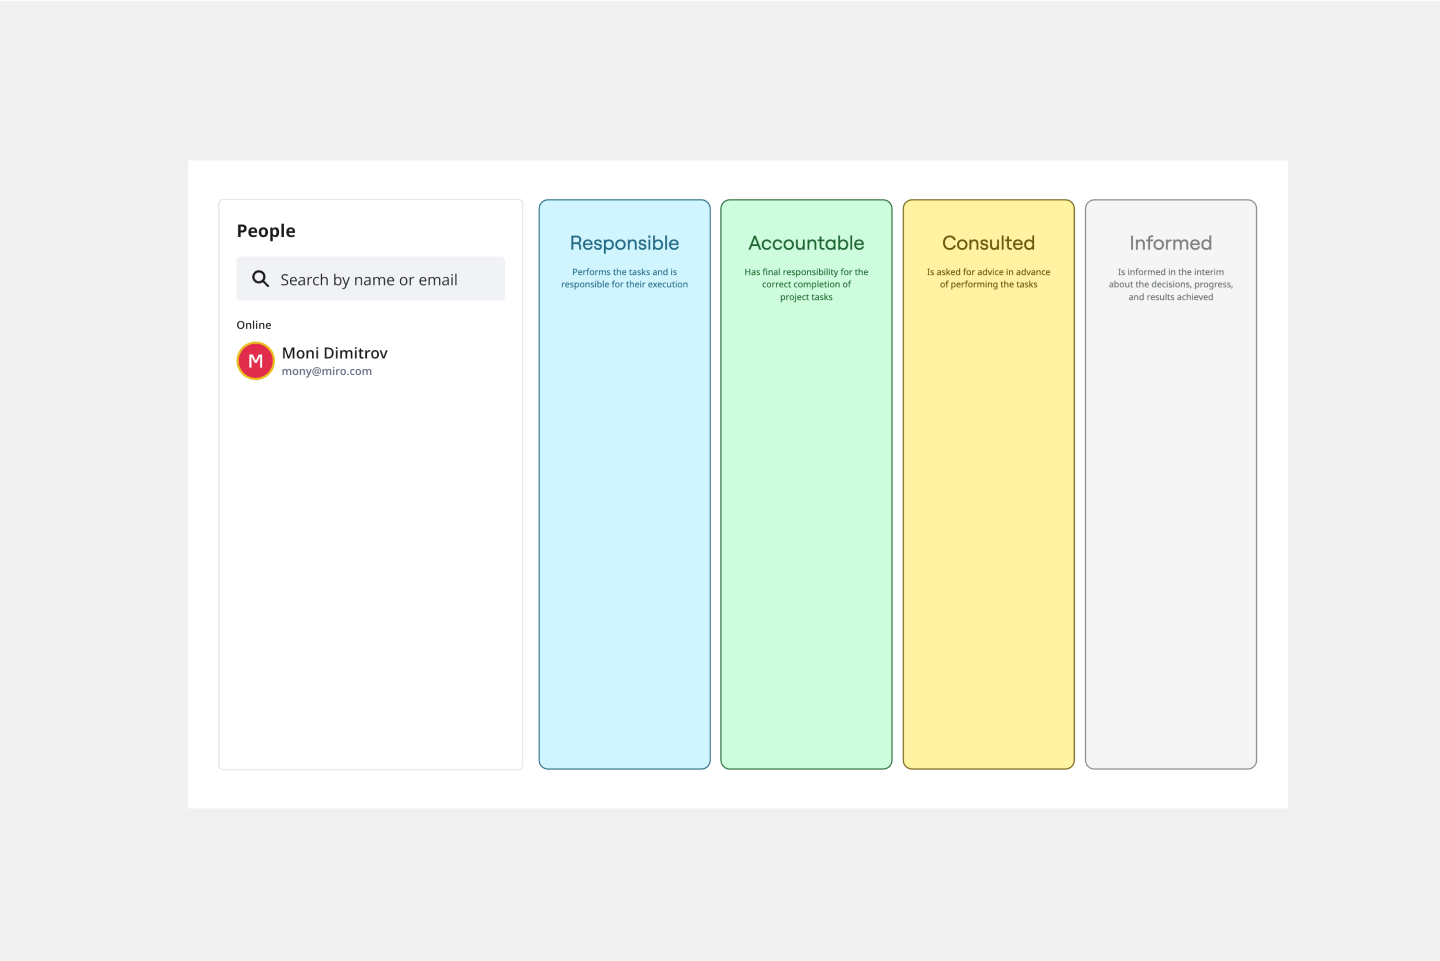This screenshot has height=961, width=1440.
Task: Click the mony@miro.com email link
Action: tap(326, 371)
